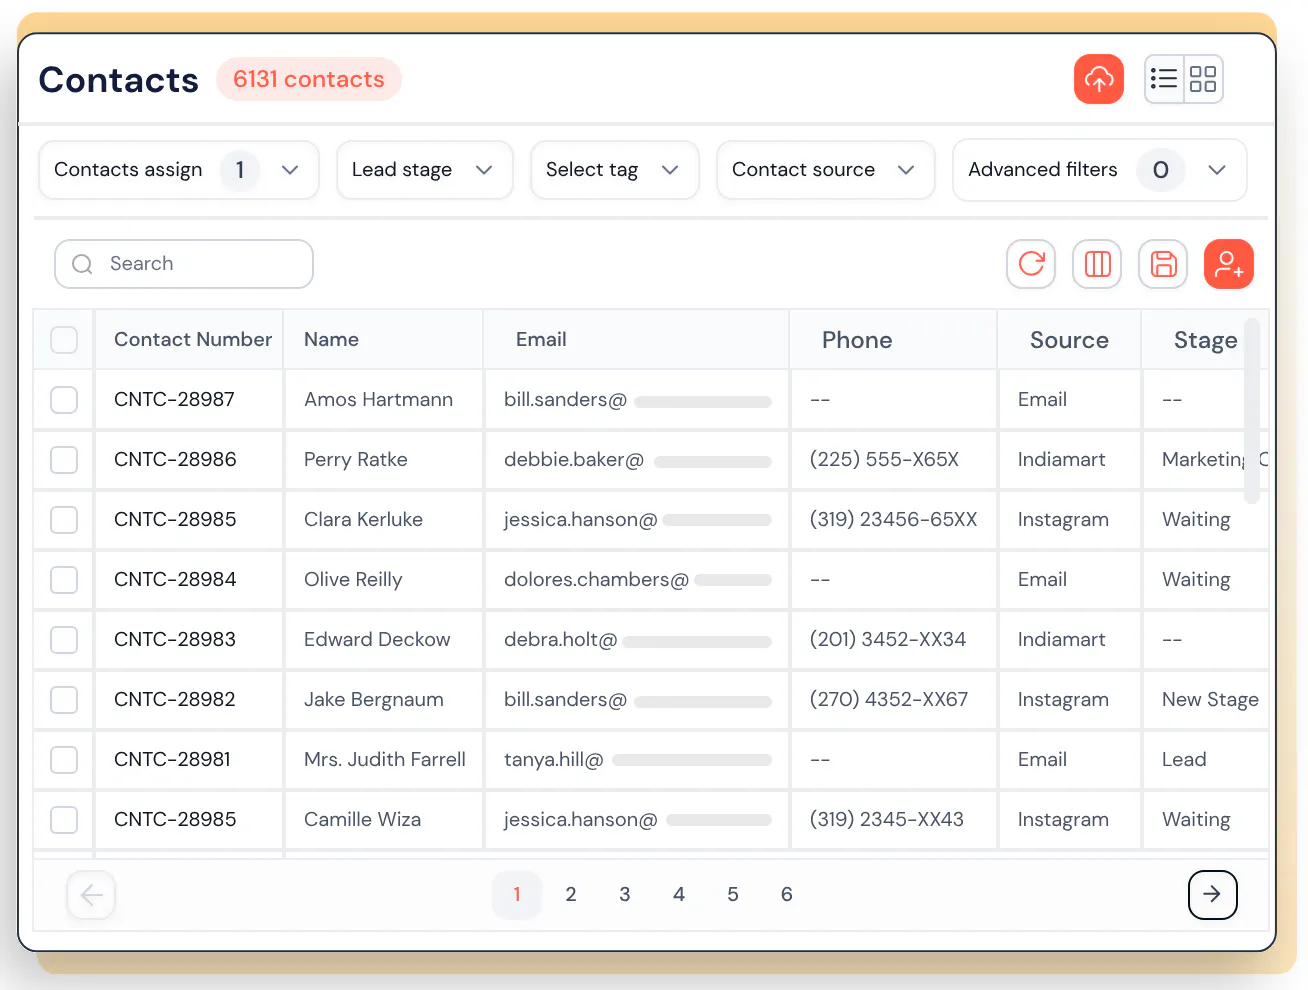Select the Clara Kerluke row checkbox
This screenshot has width=1308, height=990.
(x=64, y=520)
